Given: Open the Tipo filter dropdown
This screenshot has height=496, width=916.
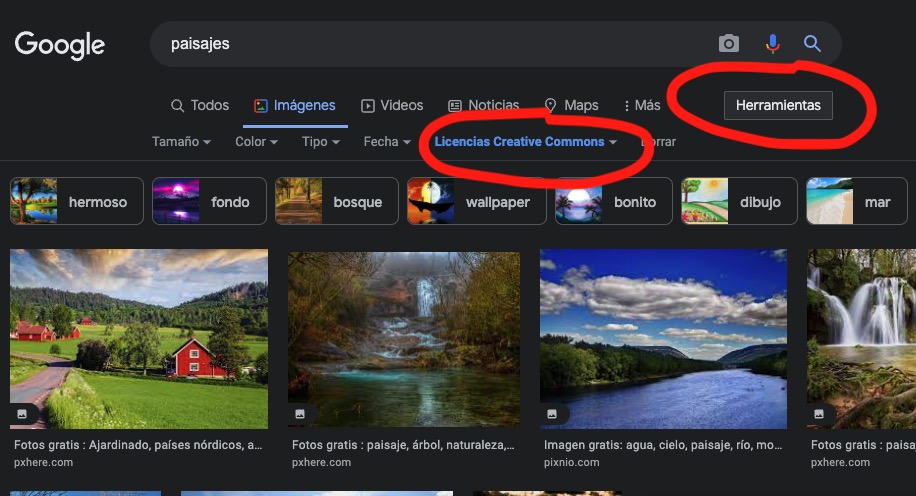Looking at the screenshot, I should [320, 141].
